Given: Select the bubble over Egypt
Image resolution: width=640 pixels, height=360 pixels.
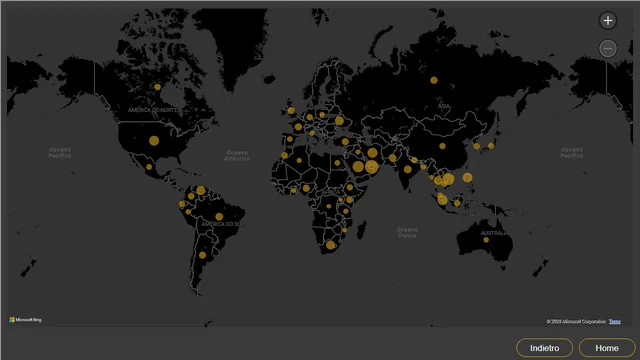Looking at the screenshot, I should 337,163.
